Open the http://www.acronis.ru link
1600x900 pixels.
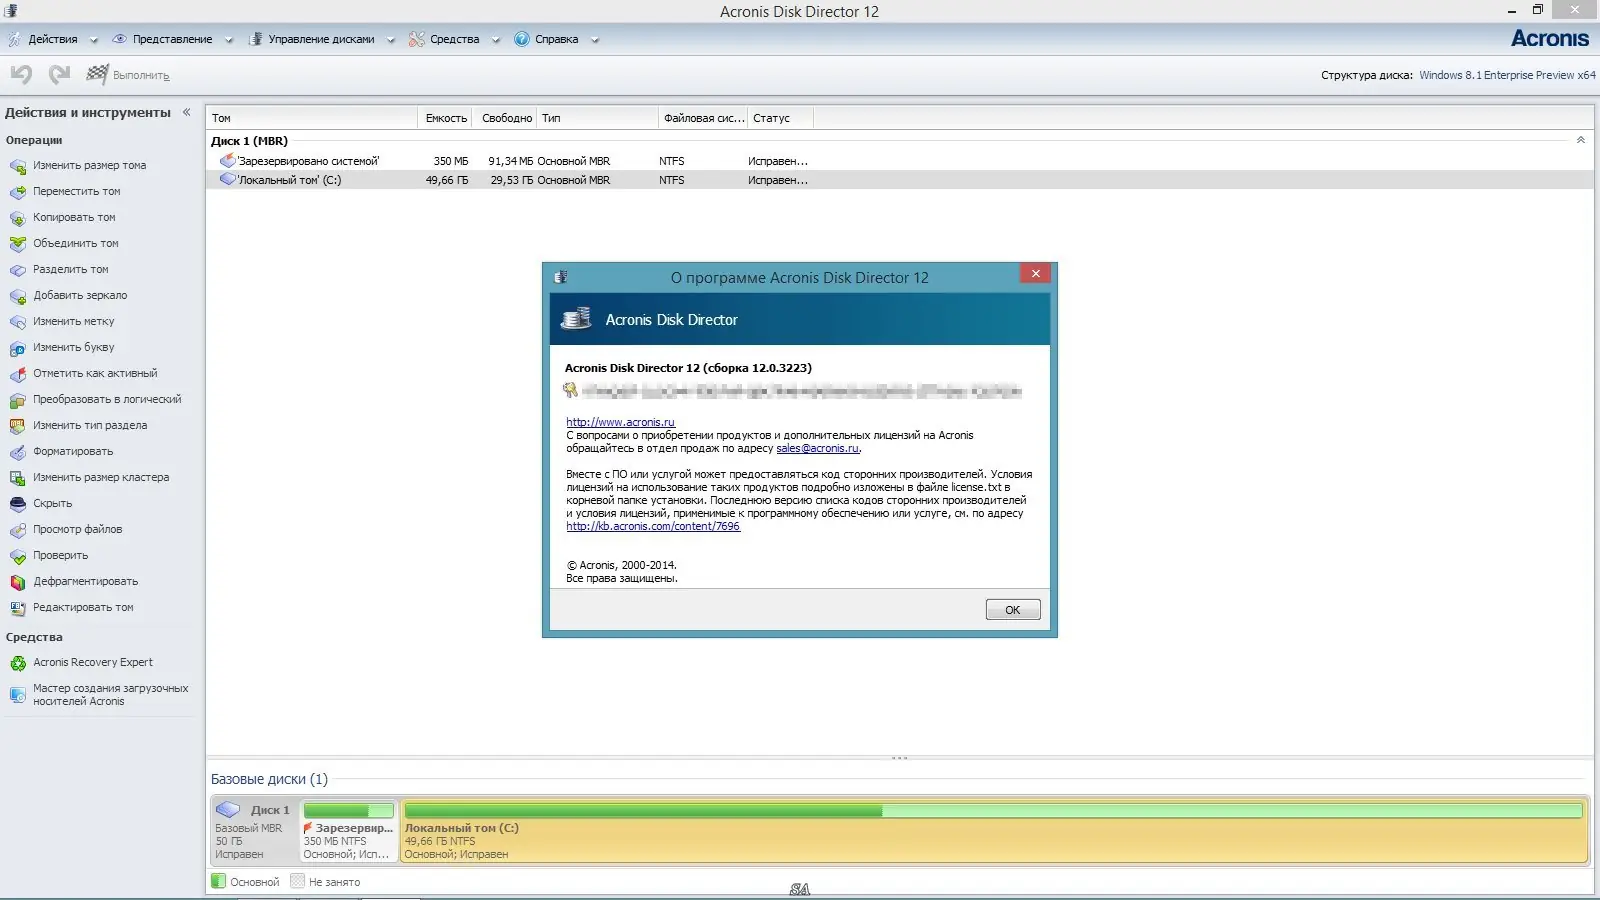(621, 422)
